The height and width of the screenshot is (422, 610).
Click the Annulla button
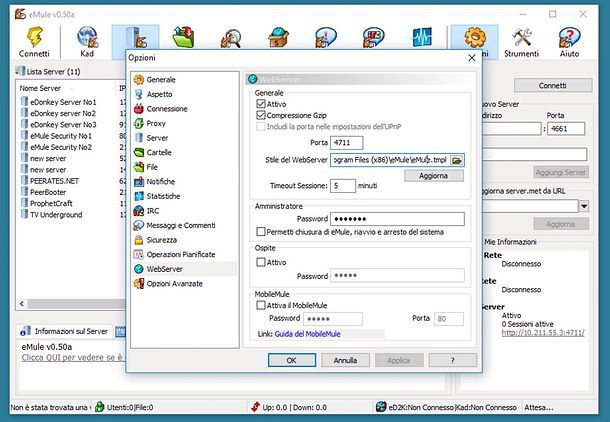pos(345,359)
